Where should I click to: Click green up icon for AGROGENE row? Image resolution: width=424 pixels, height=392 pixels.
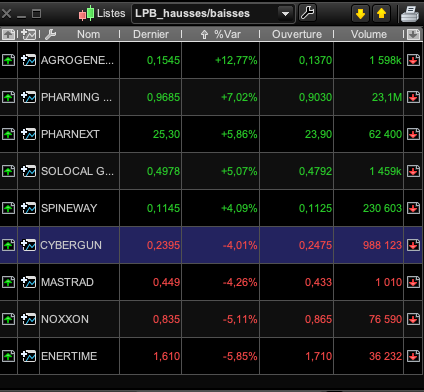(x=9, y=60)
